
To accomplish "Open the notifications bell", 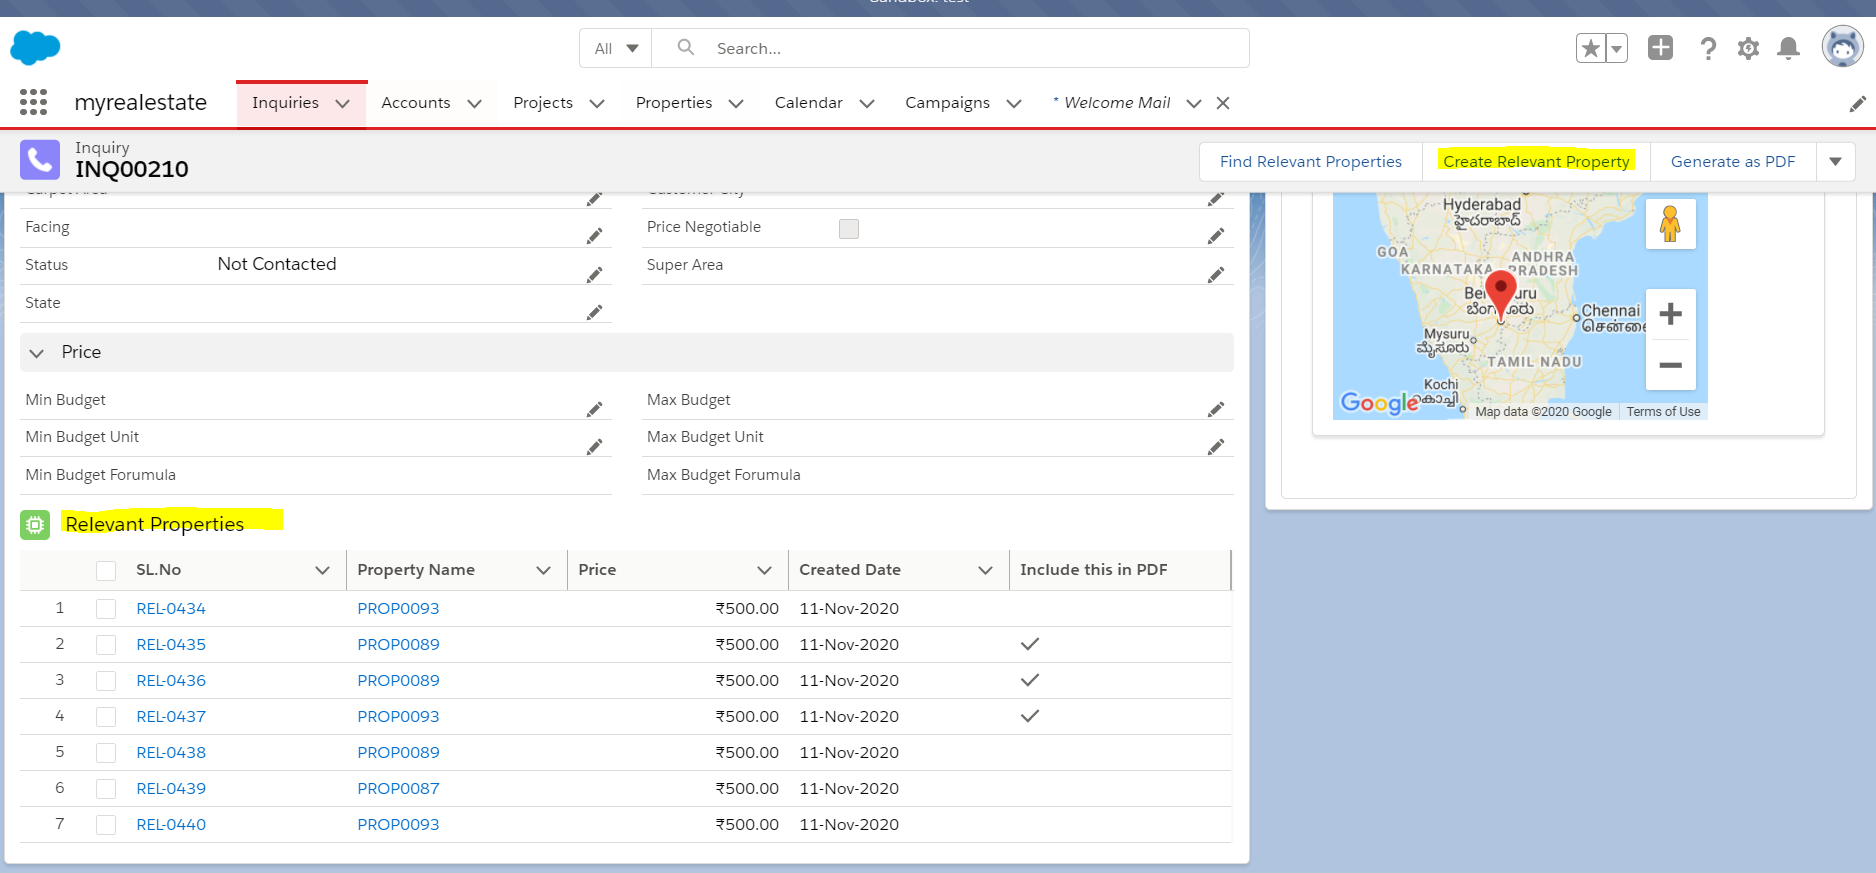I will 1788,48.
